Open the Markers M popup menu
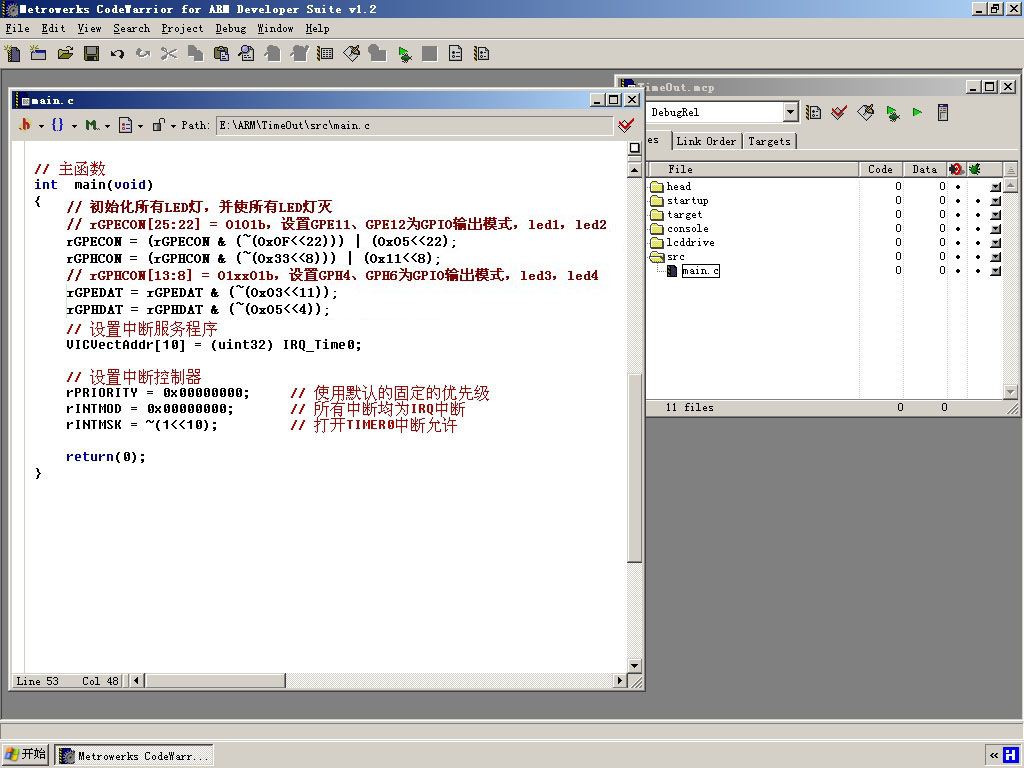The image size is (1024, 768). coord(97,125)
